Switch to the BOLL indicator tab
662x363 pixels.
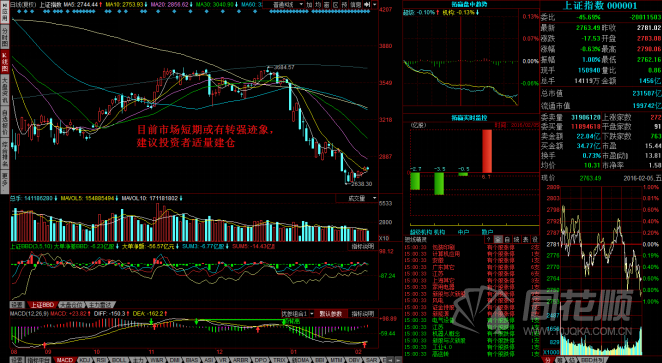pyautogui.click(x=119, y=360)
